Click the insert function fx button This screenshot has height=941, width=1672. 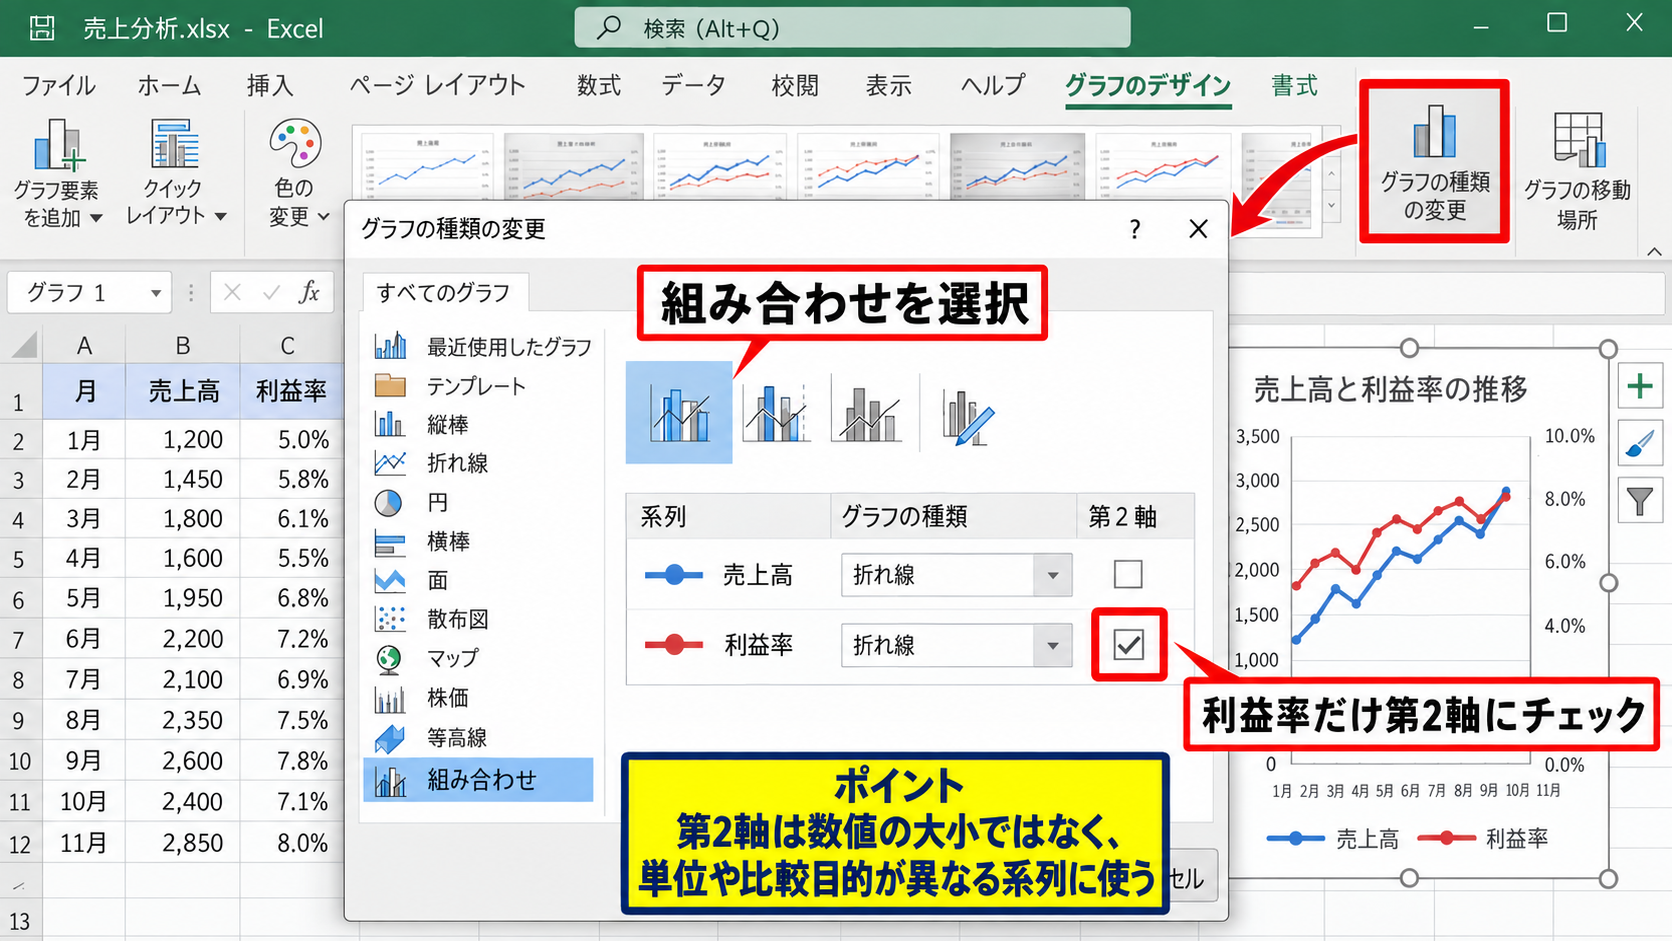[309, 292]
